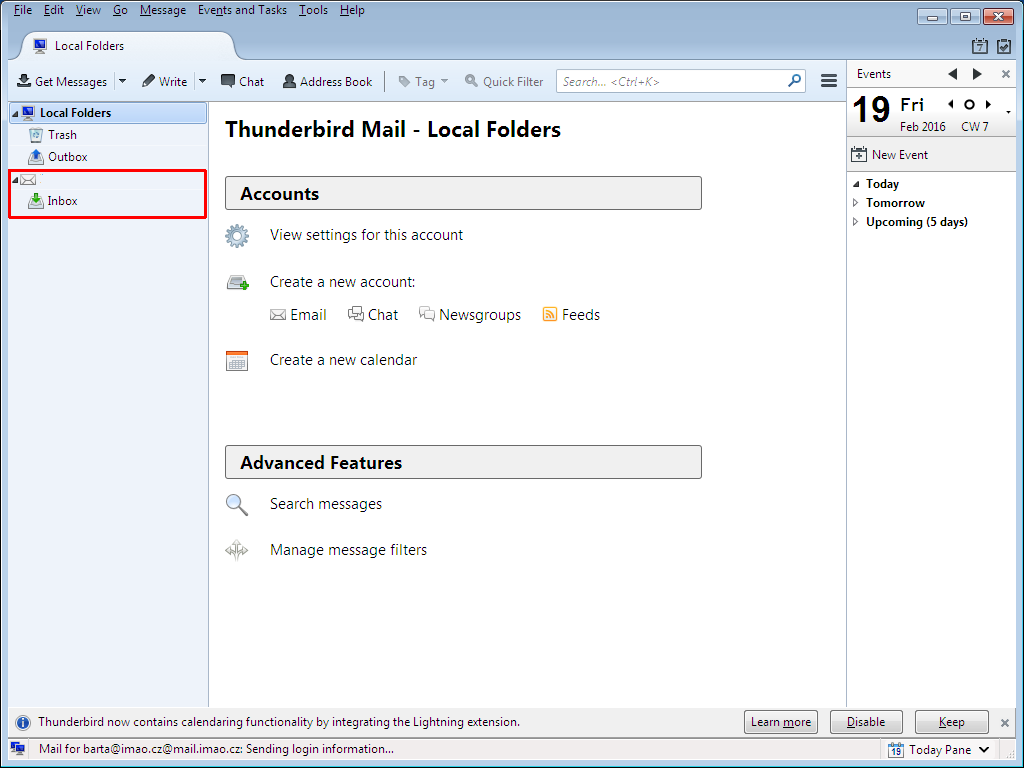Open the Events and Tasks menu
Viewport: 1024px width, 768px height.
pyautogui.click(x=242, y=10)
